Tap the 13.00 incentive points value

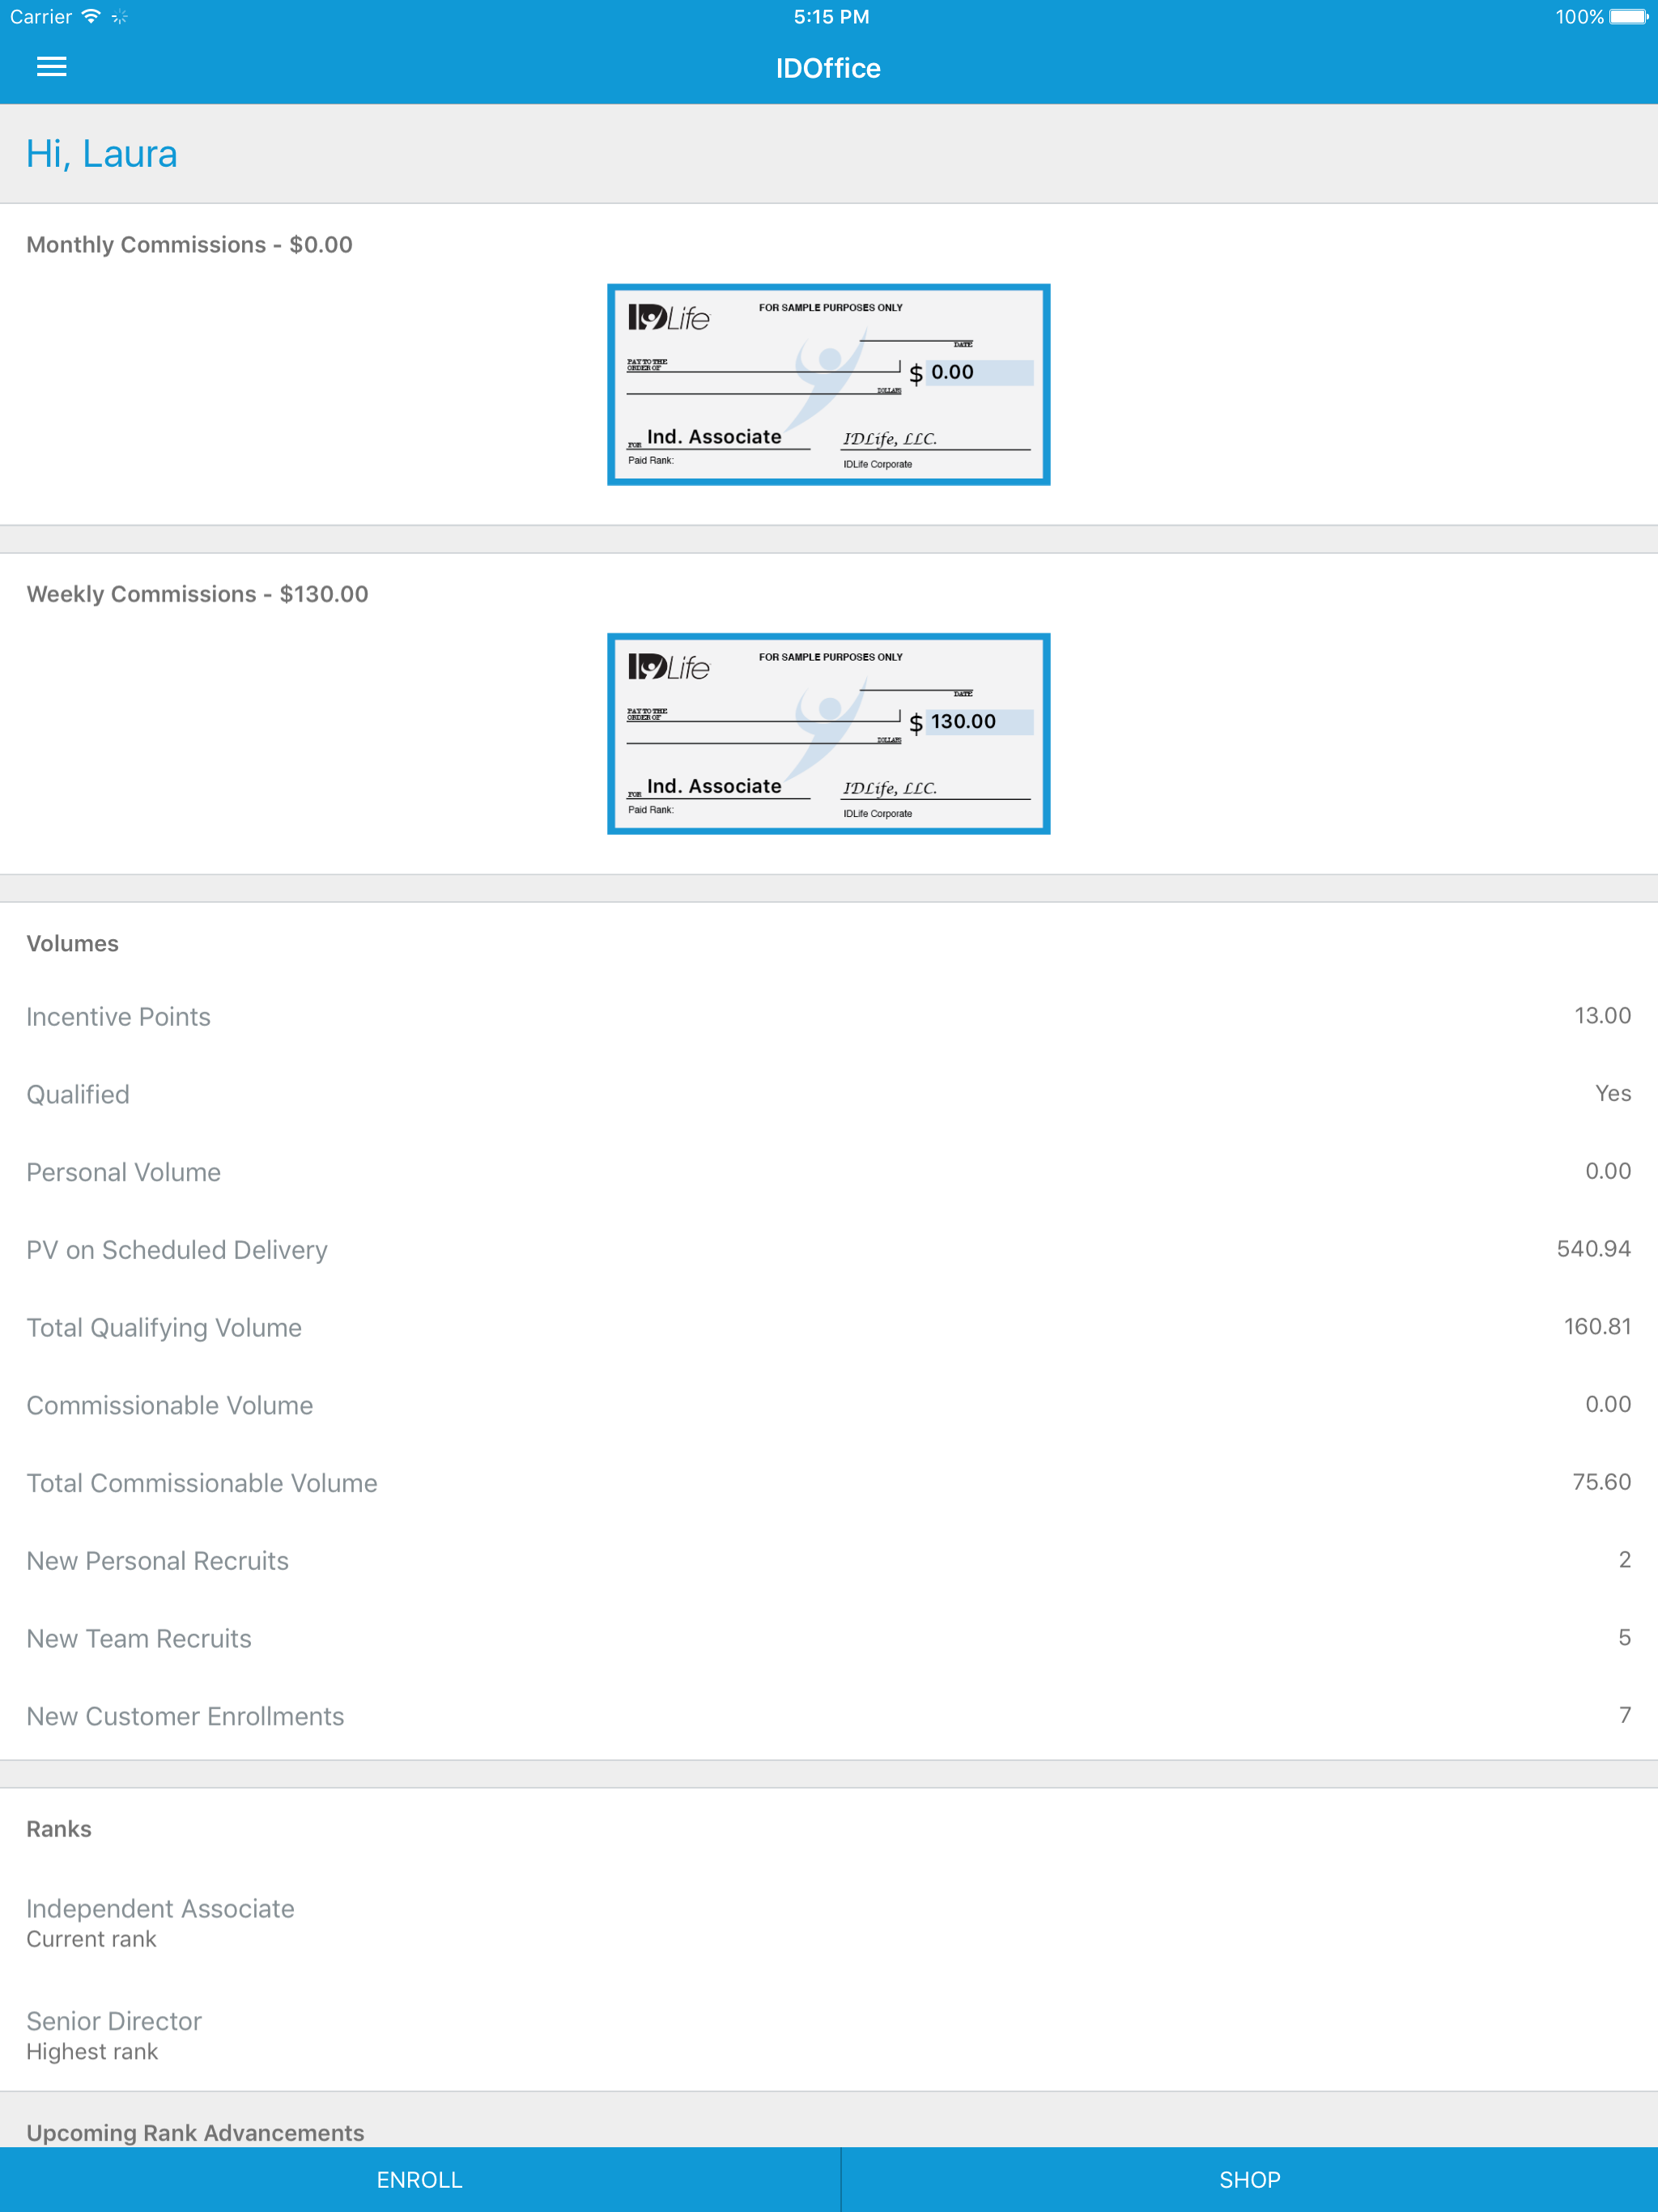(x=1602, y=1015)
